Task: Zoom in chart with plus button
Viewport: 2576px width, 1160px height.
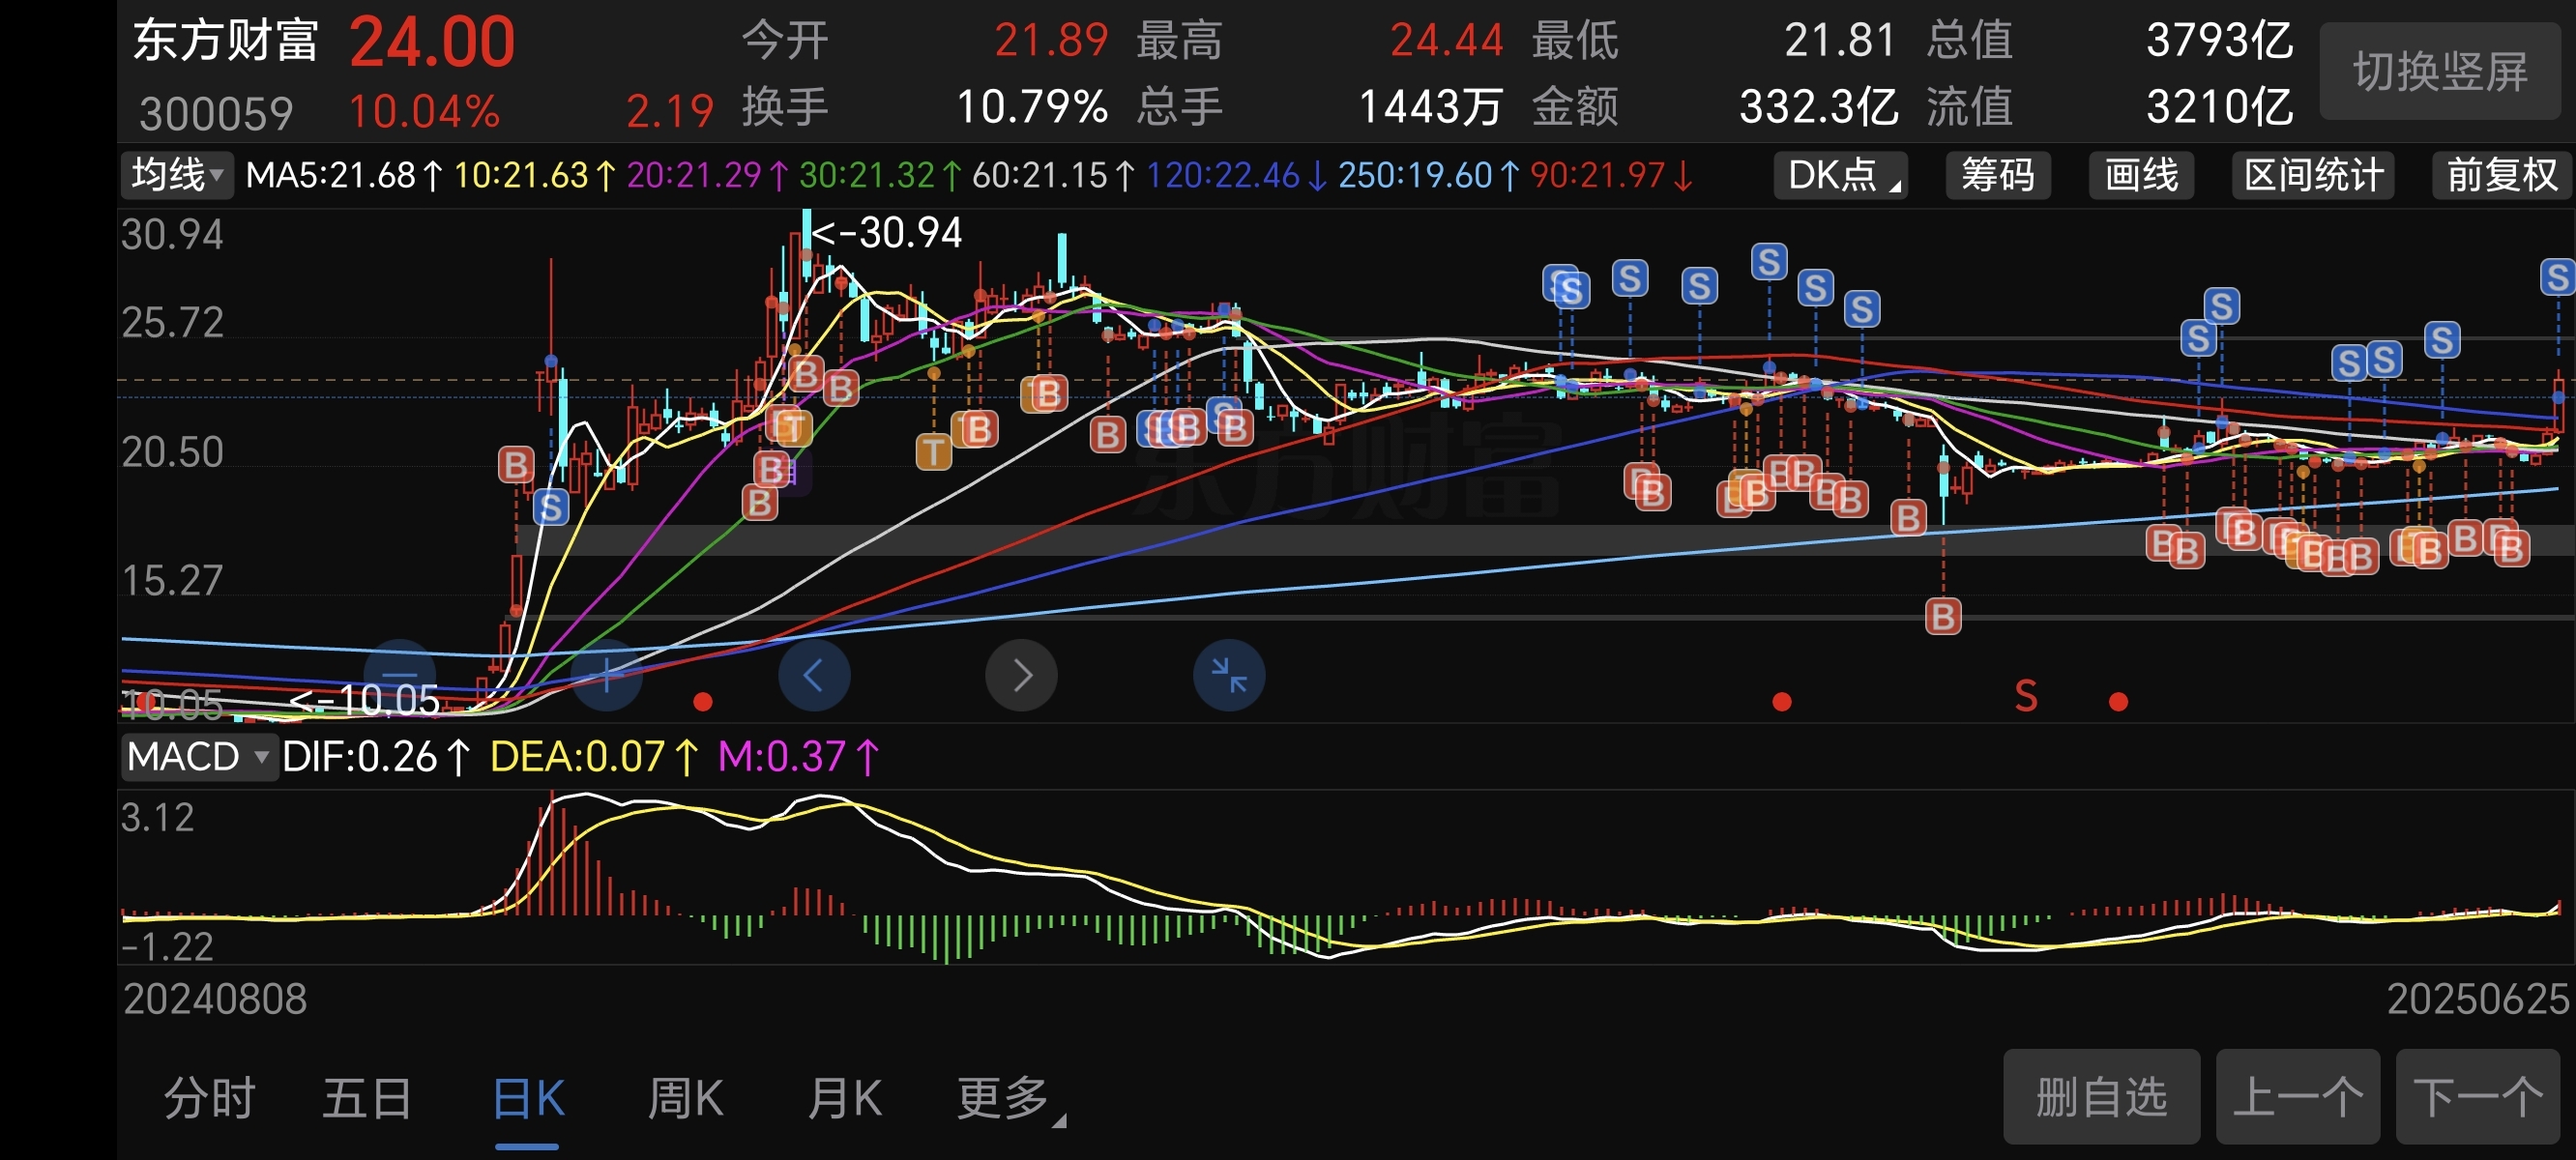Action: (606, 675)
